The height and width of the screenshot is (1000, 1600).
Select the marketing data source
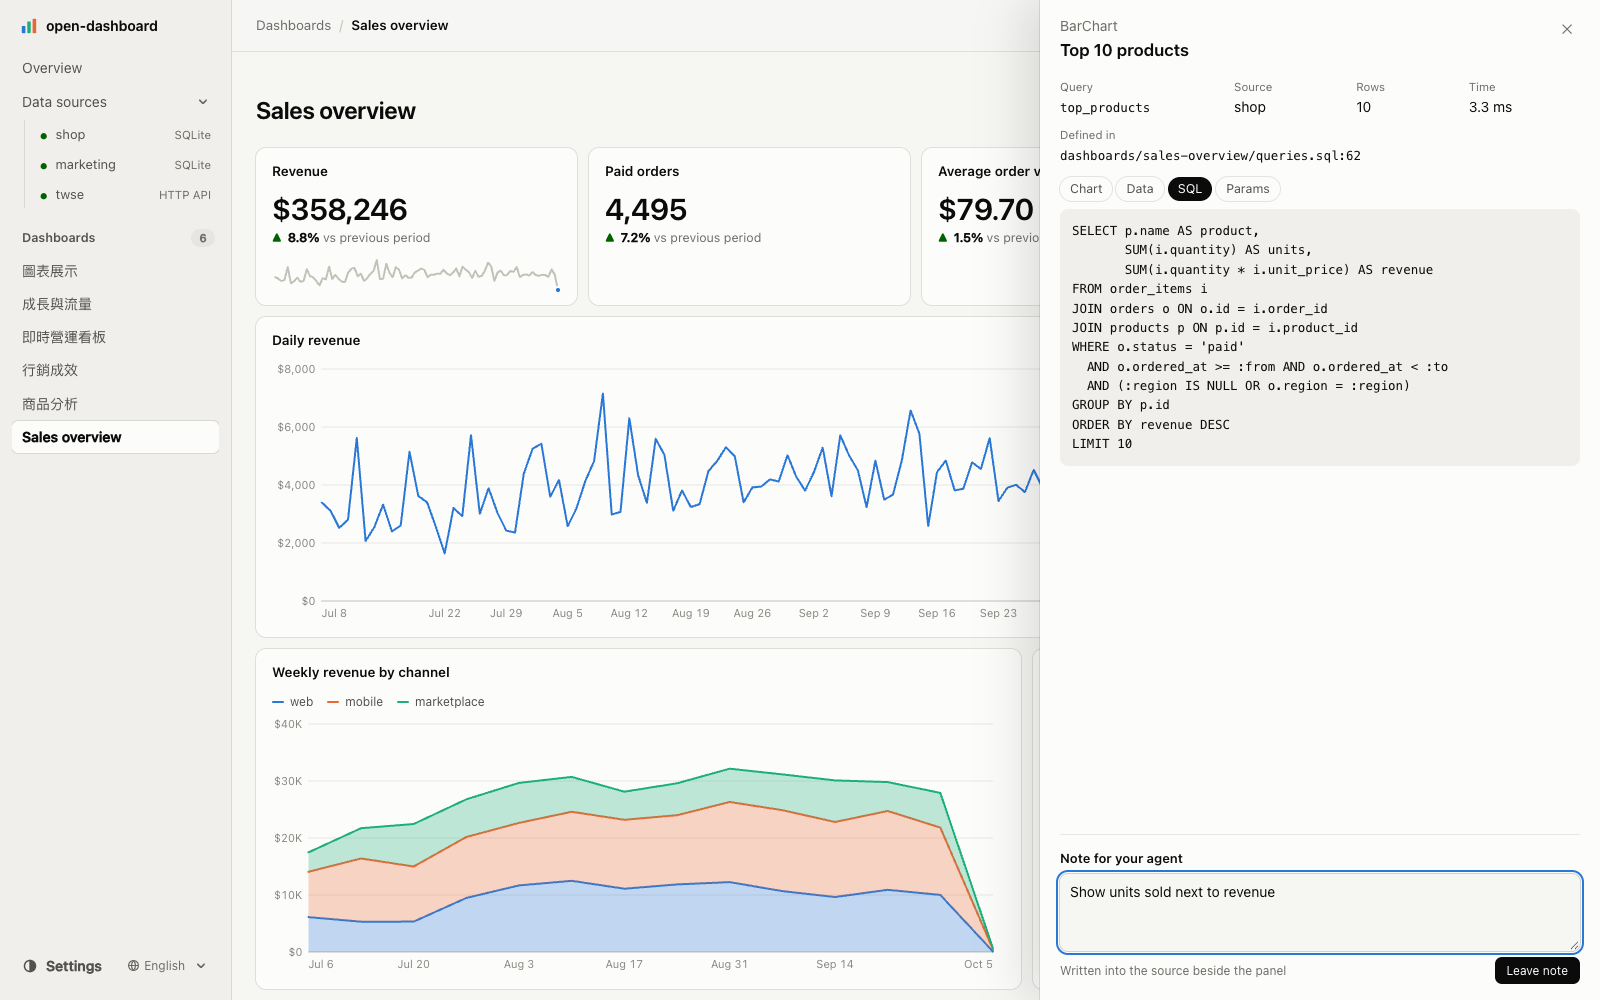(125, 165)
